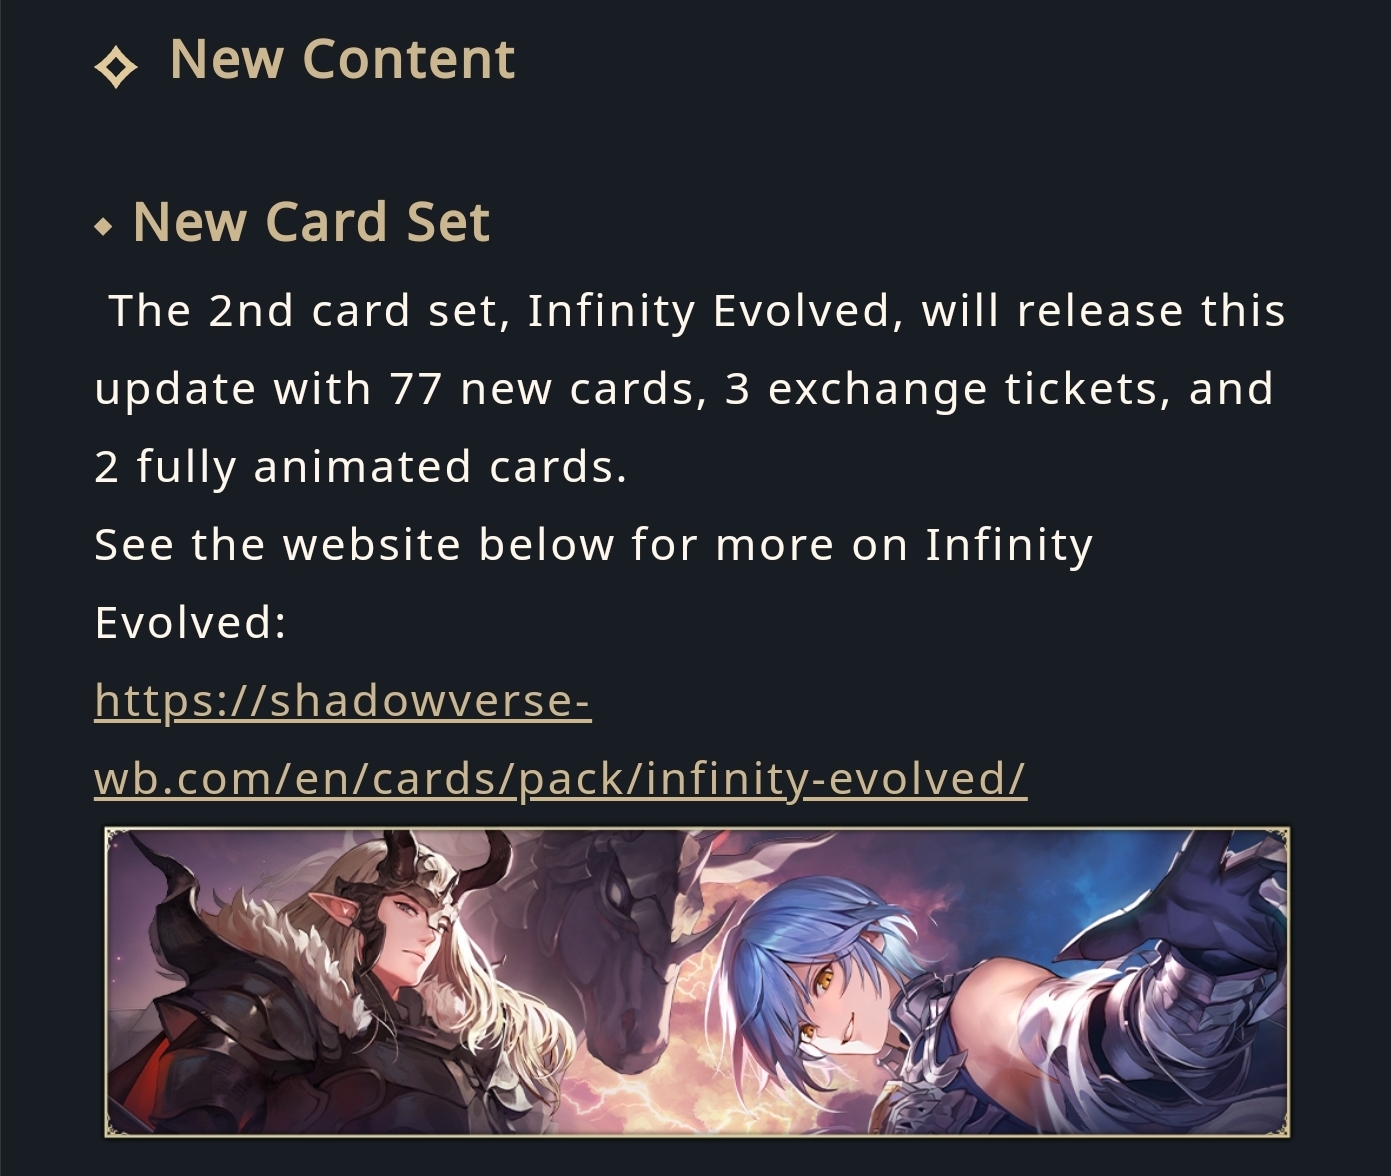Click the small diamond bullet before New Card Set

click(x=103, y=227)
